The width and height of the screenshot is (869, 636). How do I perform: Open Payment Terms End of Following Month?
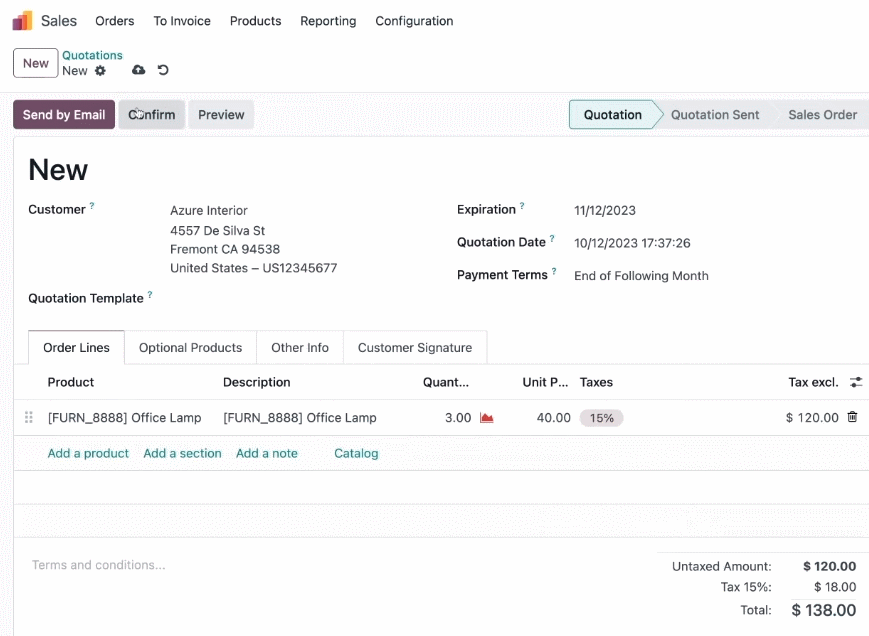641,276
